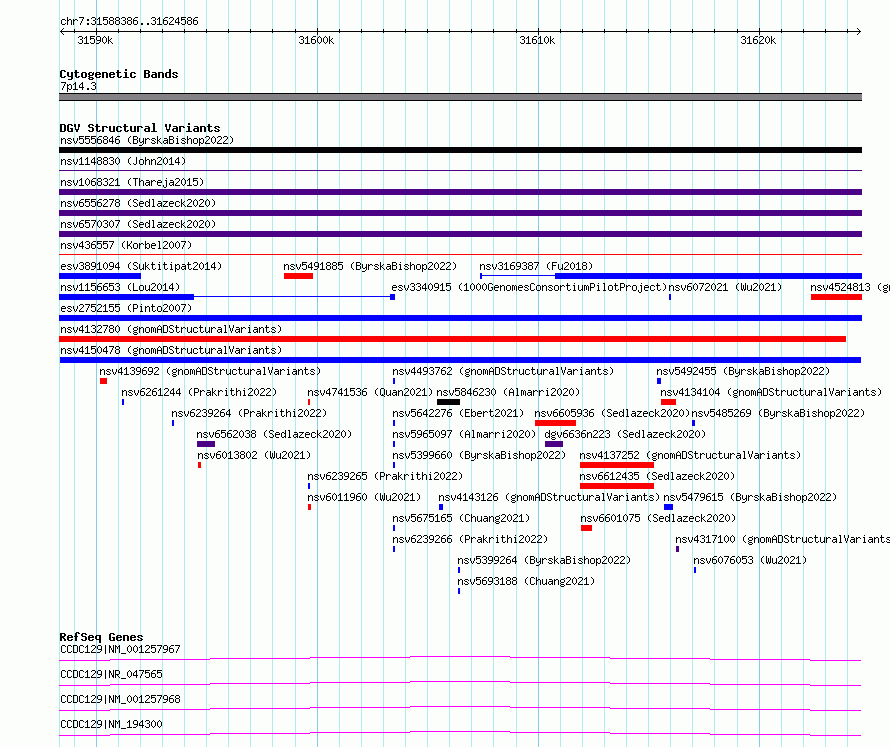
Task: Open the nsv5479615 (ByrskaBishop2022) label
Action: pyautogui.click(x=750, y=497)
